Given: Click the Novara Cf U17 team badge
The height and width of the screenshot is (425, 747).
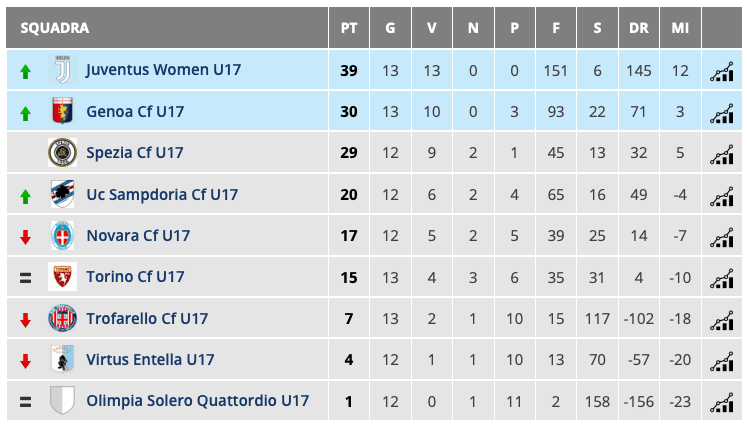Looking at the screenshot, I should [x=62, y=236].
